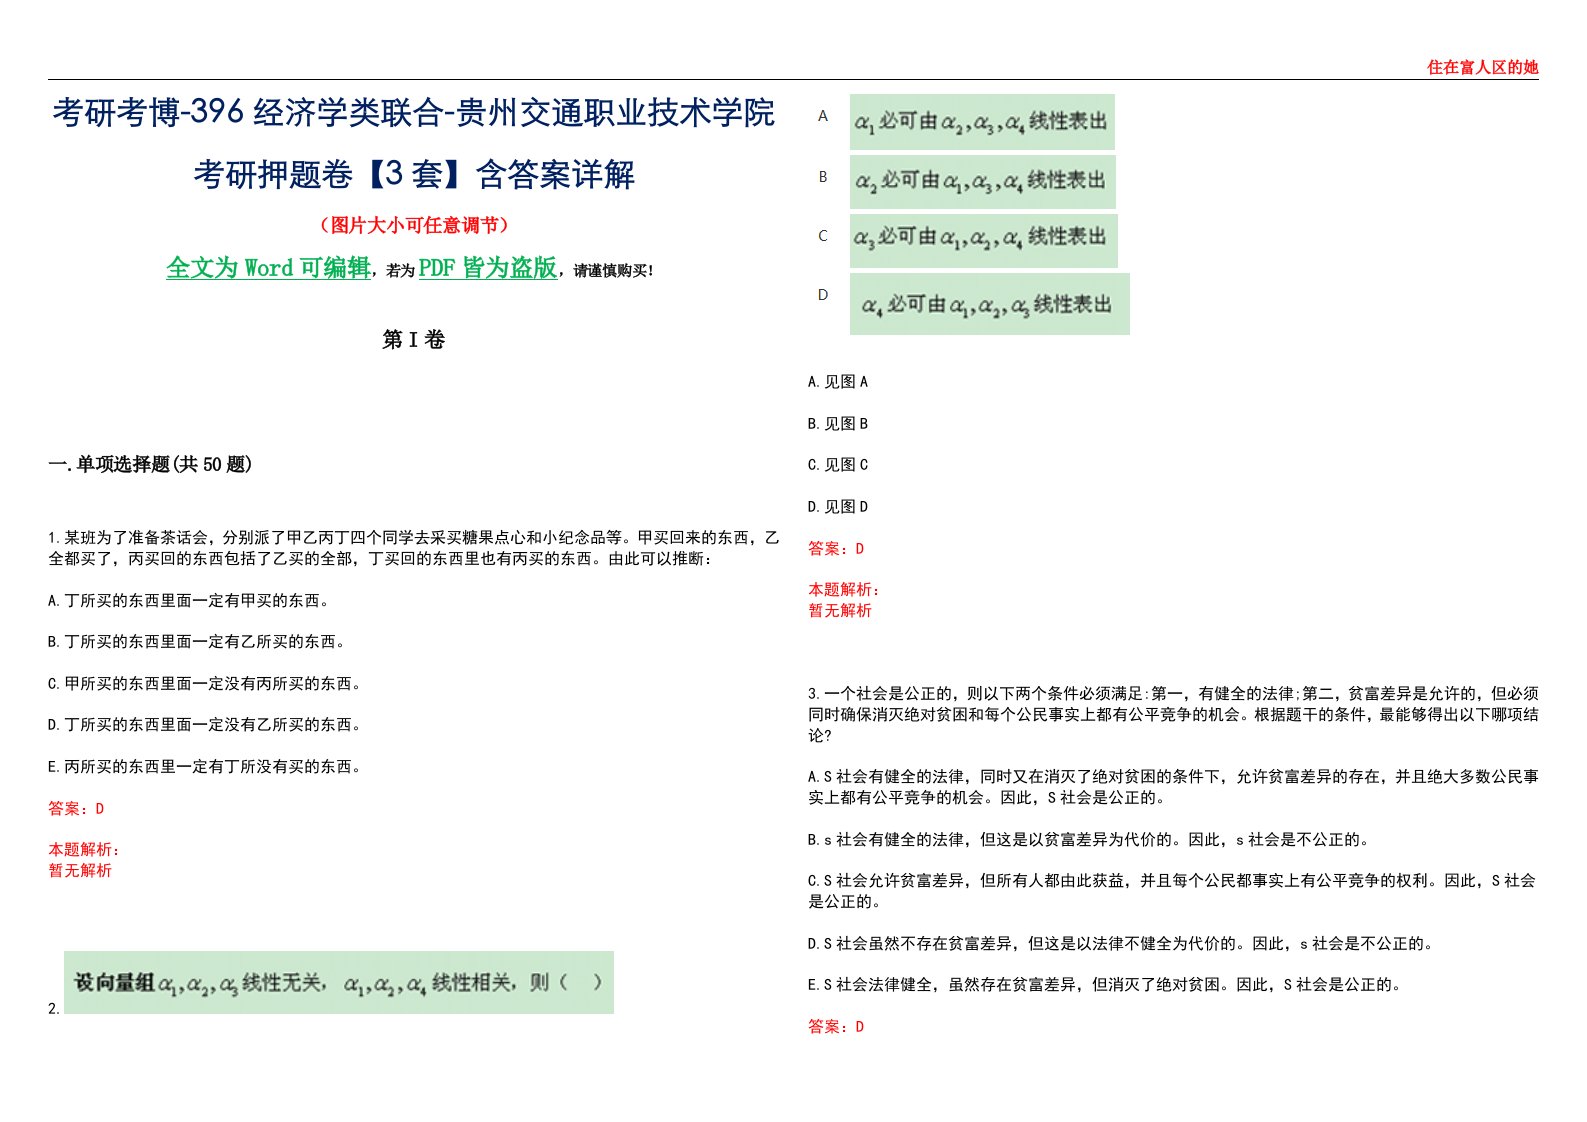Open the green link 全文为Word可编辑
The width and height of the screenshot is (1587, 1122).
point(268,268)
